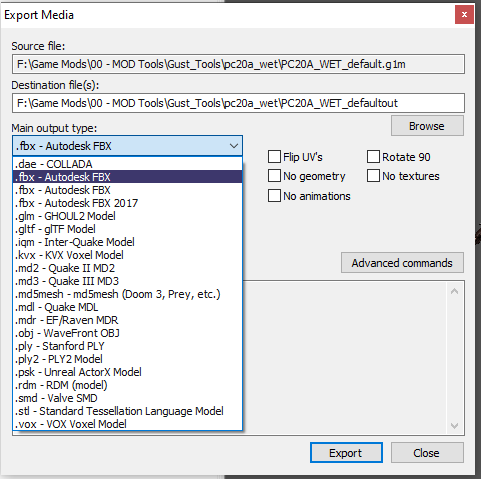This screenshot has width=481, height=479.
Task: Select .ply - Stanford PLY
Action: (127, 346)
